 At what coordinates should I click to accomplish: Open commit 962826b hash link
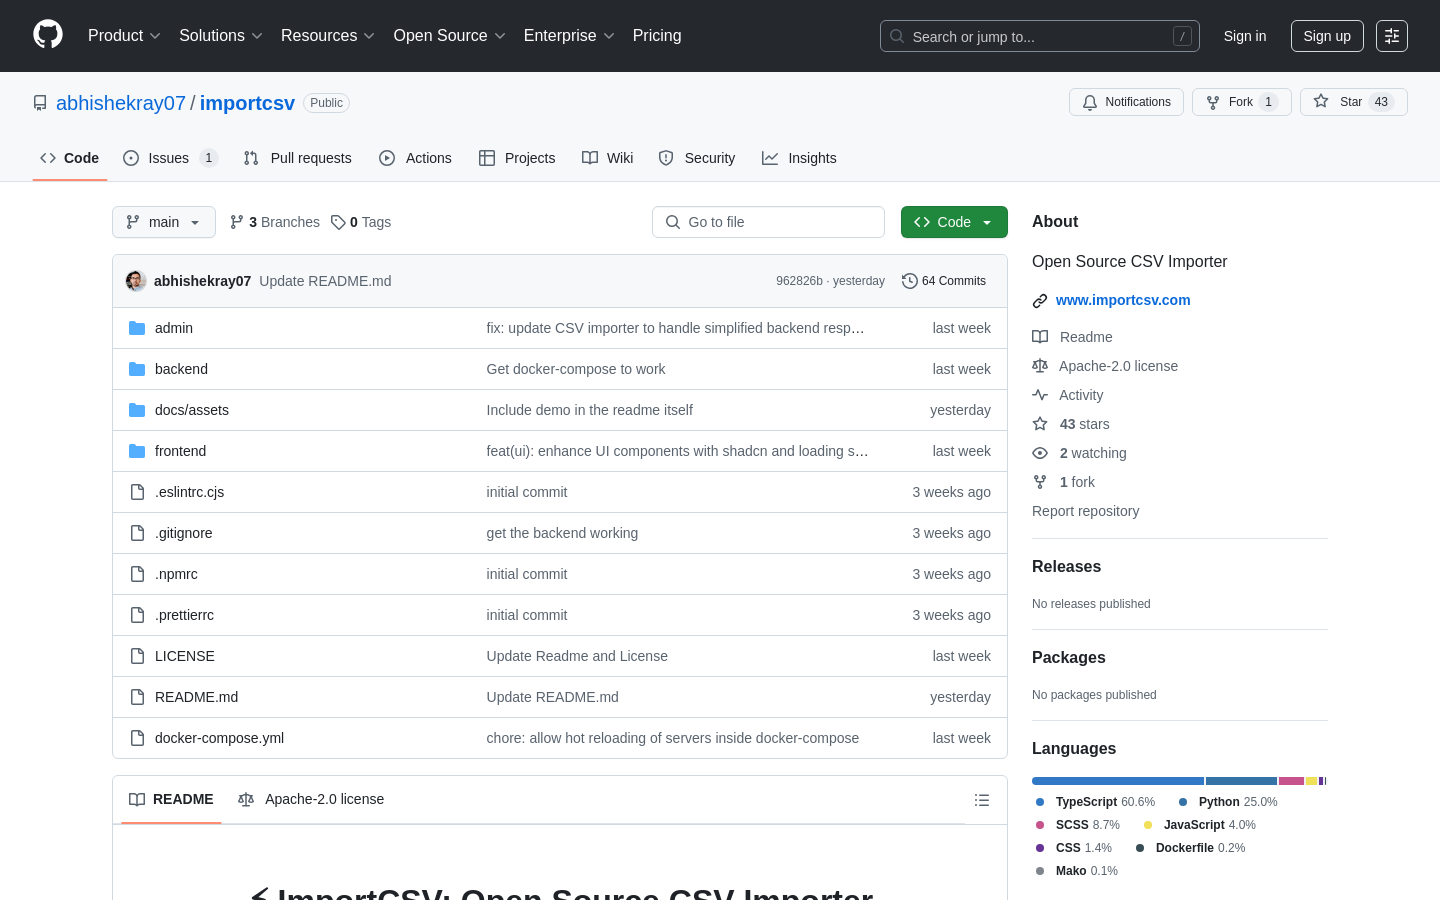pos(799,281)
